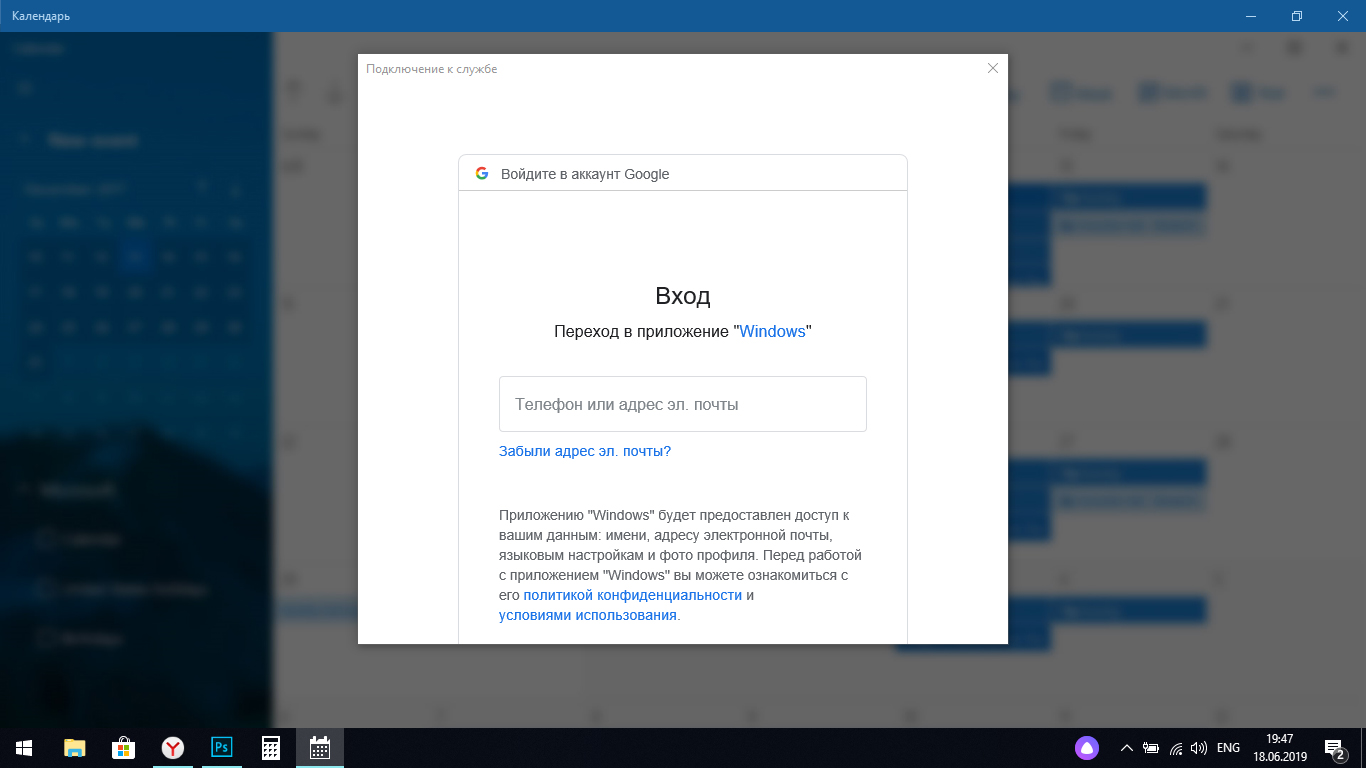Image resolution: width=1366 pixels, height=768 pixels.
Task: Show hidden system tray icons
Action: [1127, 748]
